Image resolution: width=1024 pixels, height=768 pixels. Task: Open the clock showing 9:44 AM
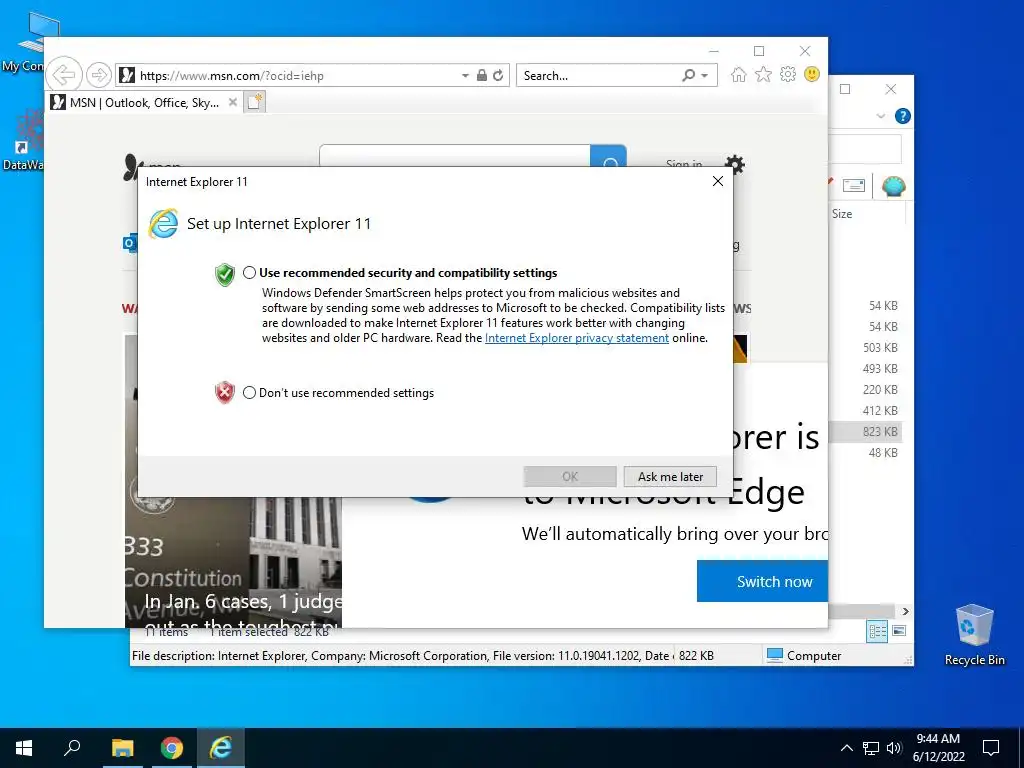click(x=938, y=748)
